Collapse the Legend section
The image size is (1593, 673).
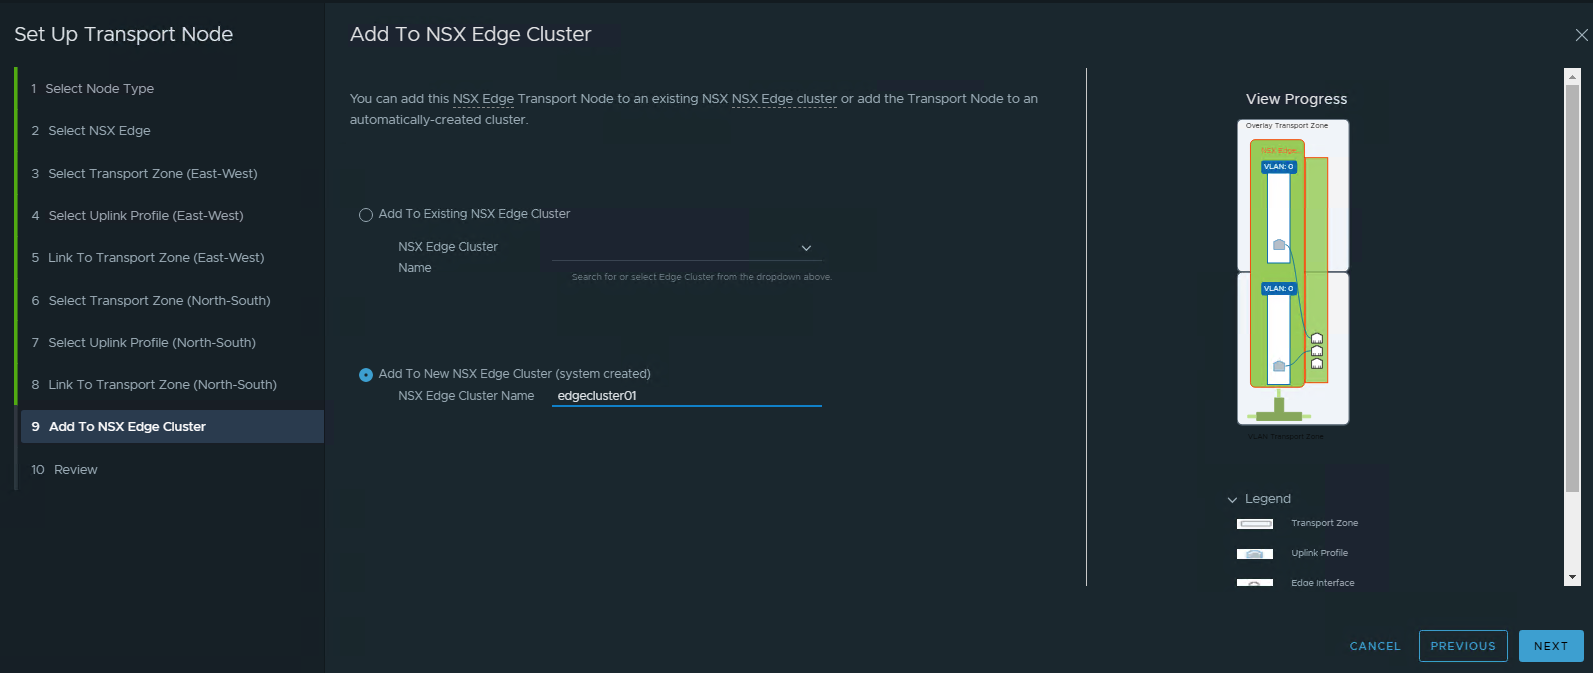pyautogui.click(x=1233, y=498)
